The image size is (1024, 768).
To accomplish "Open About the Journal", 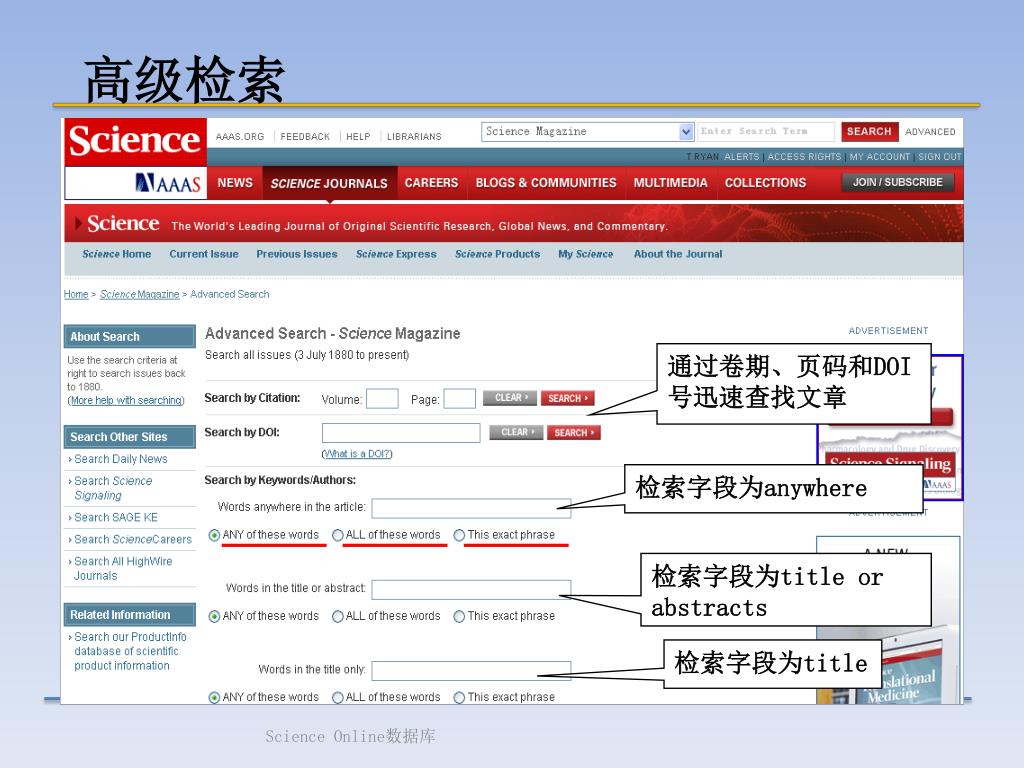I will (x=678, y=254).
